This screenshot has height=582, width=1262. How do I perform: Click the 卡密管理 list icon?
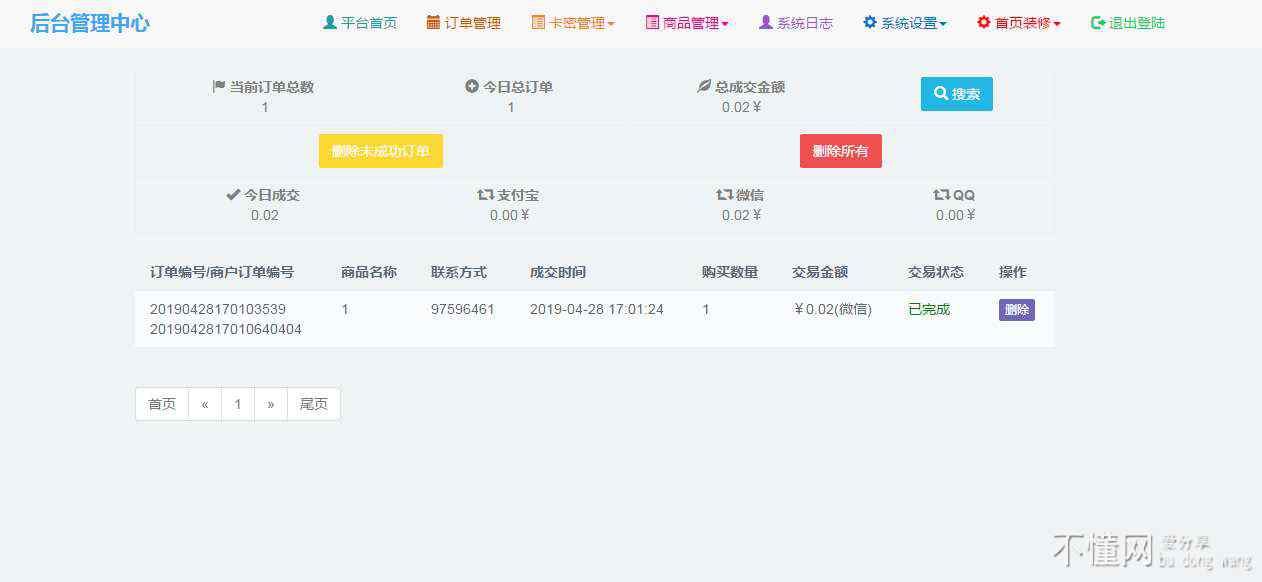coord(538,22)
